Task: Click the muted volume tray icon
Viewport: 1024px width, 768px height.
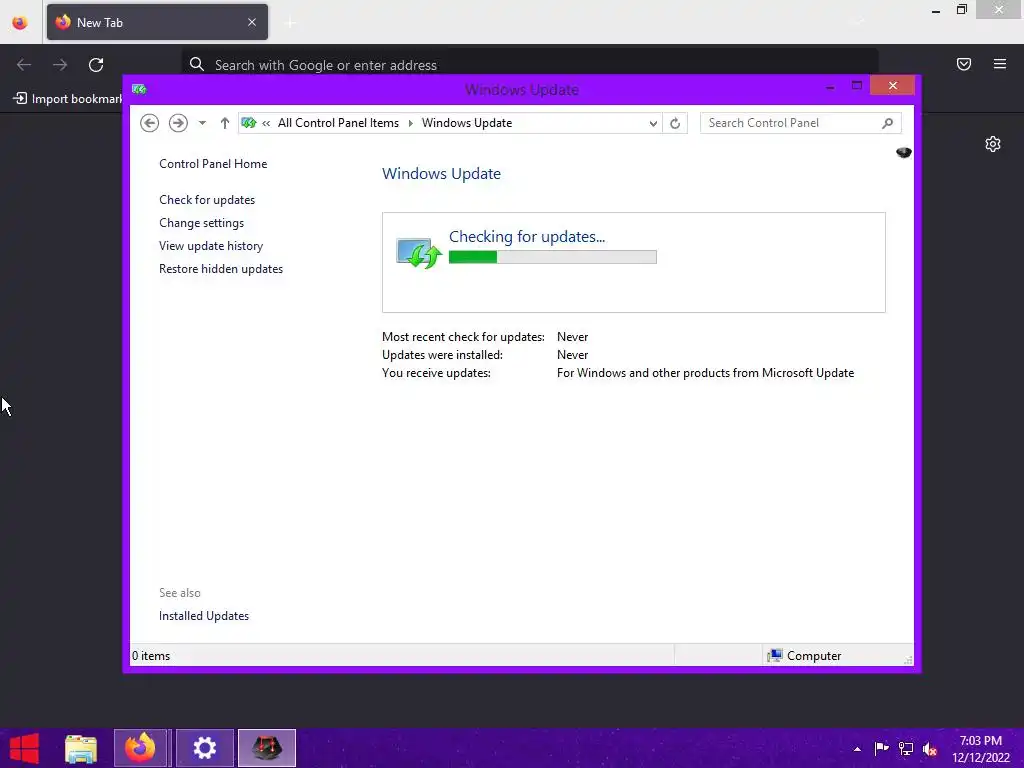Action: coord(929,749)
